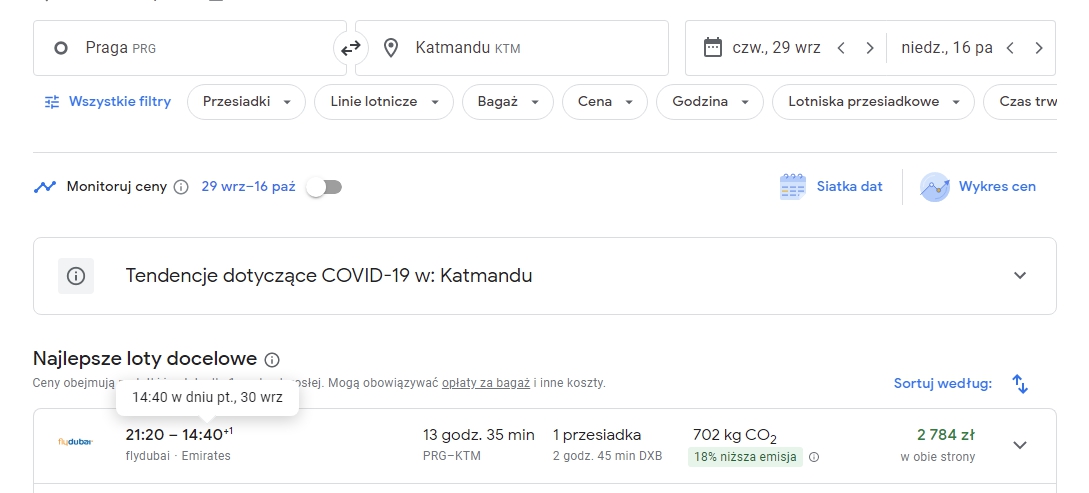Screen dimensions: 1089x493
Task: Click the Wykres cen graph icon
Action: [935, 187]
